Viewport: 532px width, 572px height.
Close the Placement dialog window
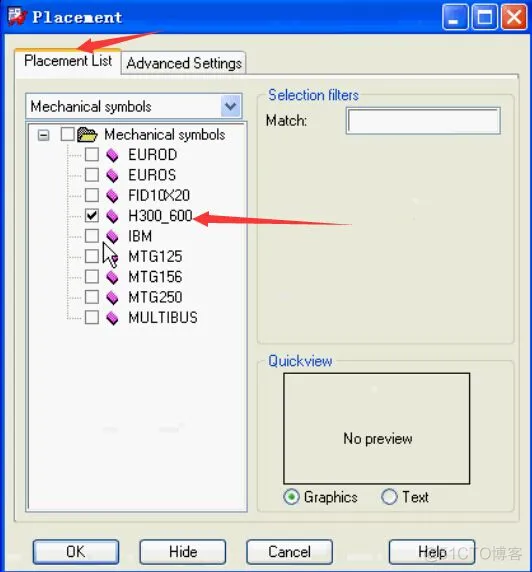pos(514,17)
